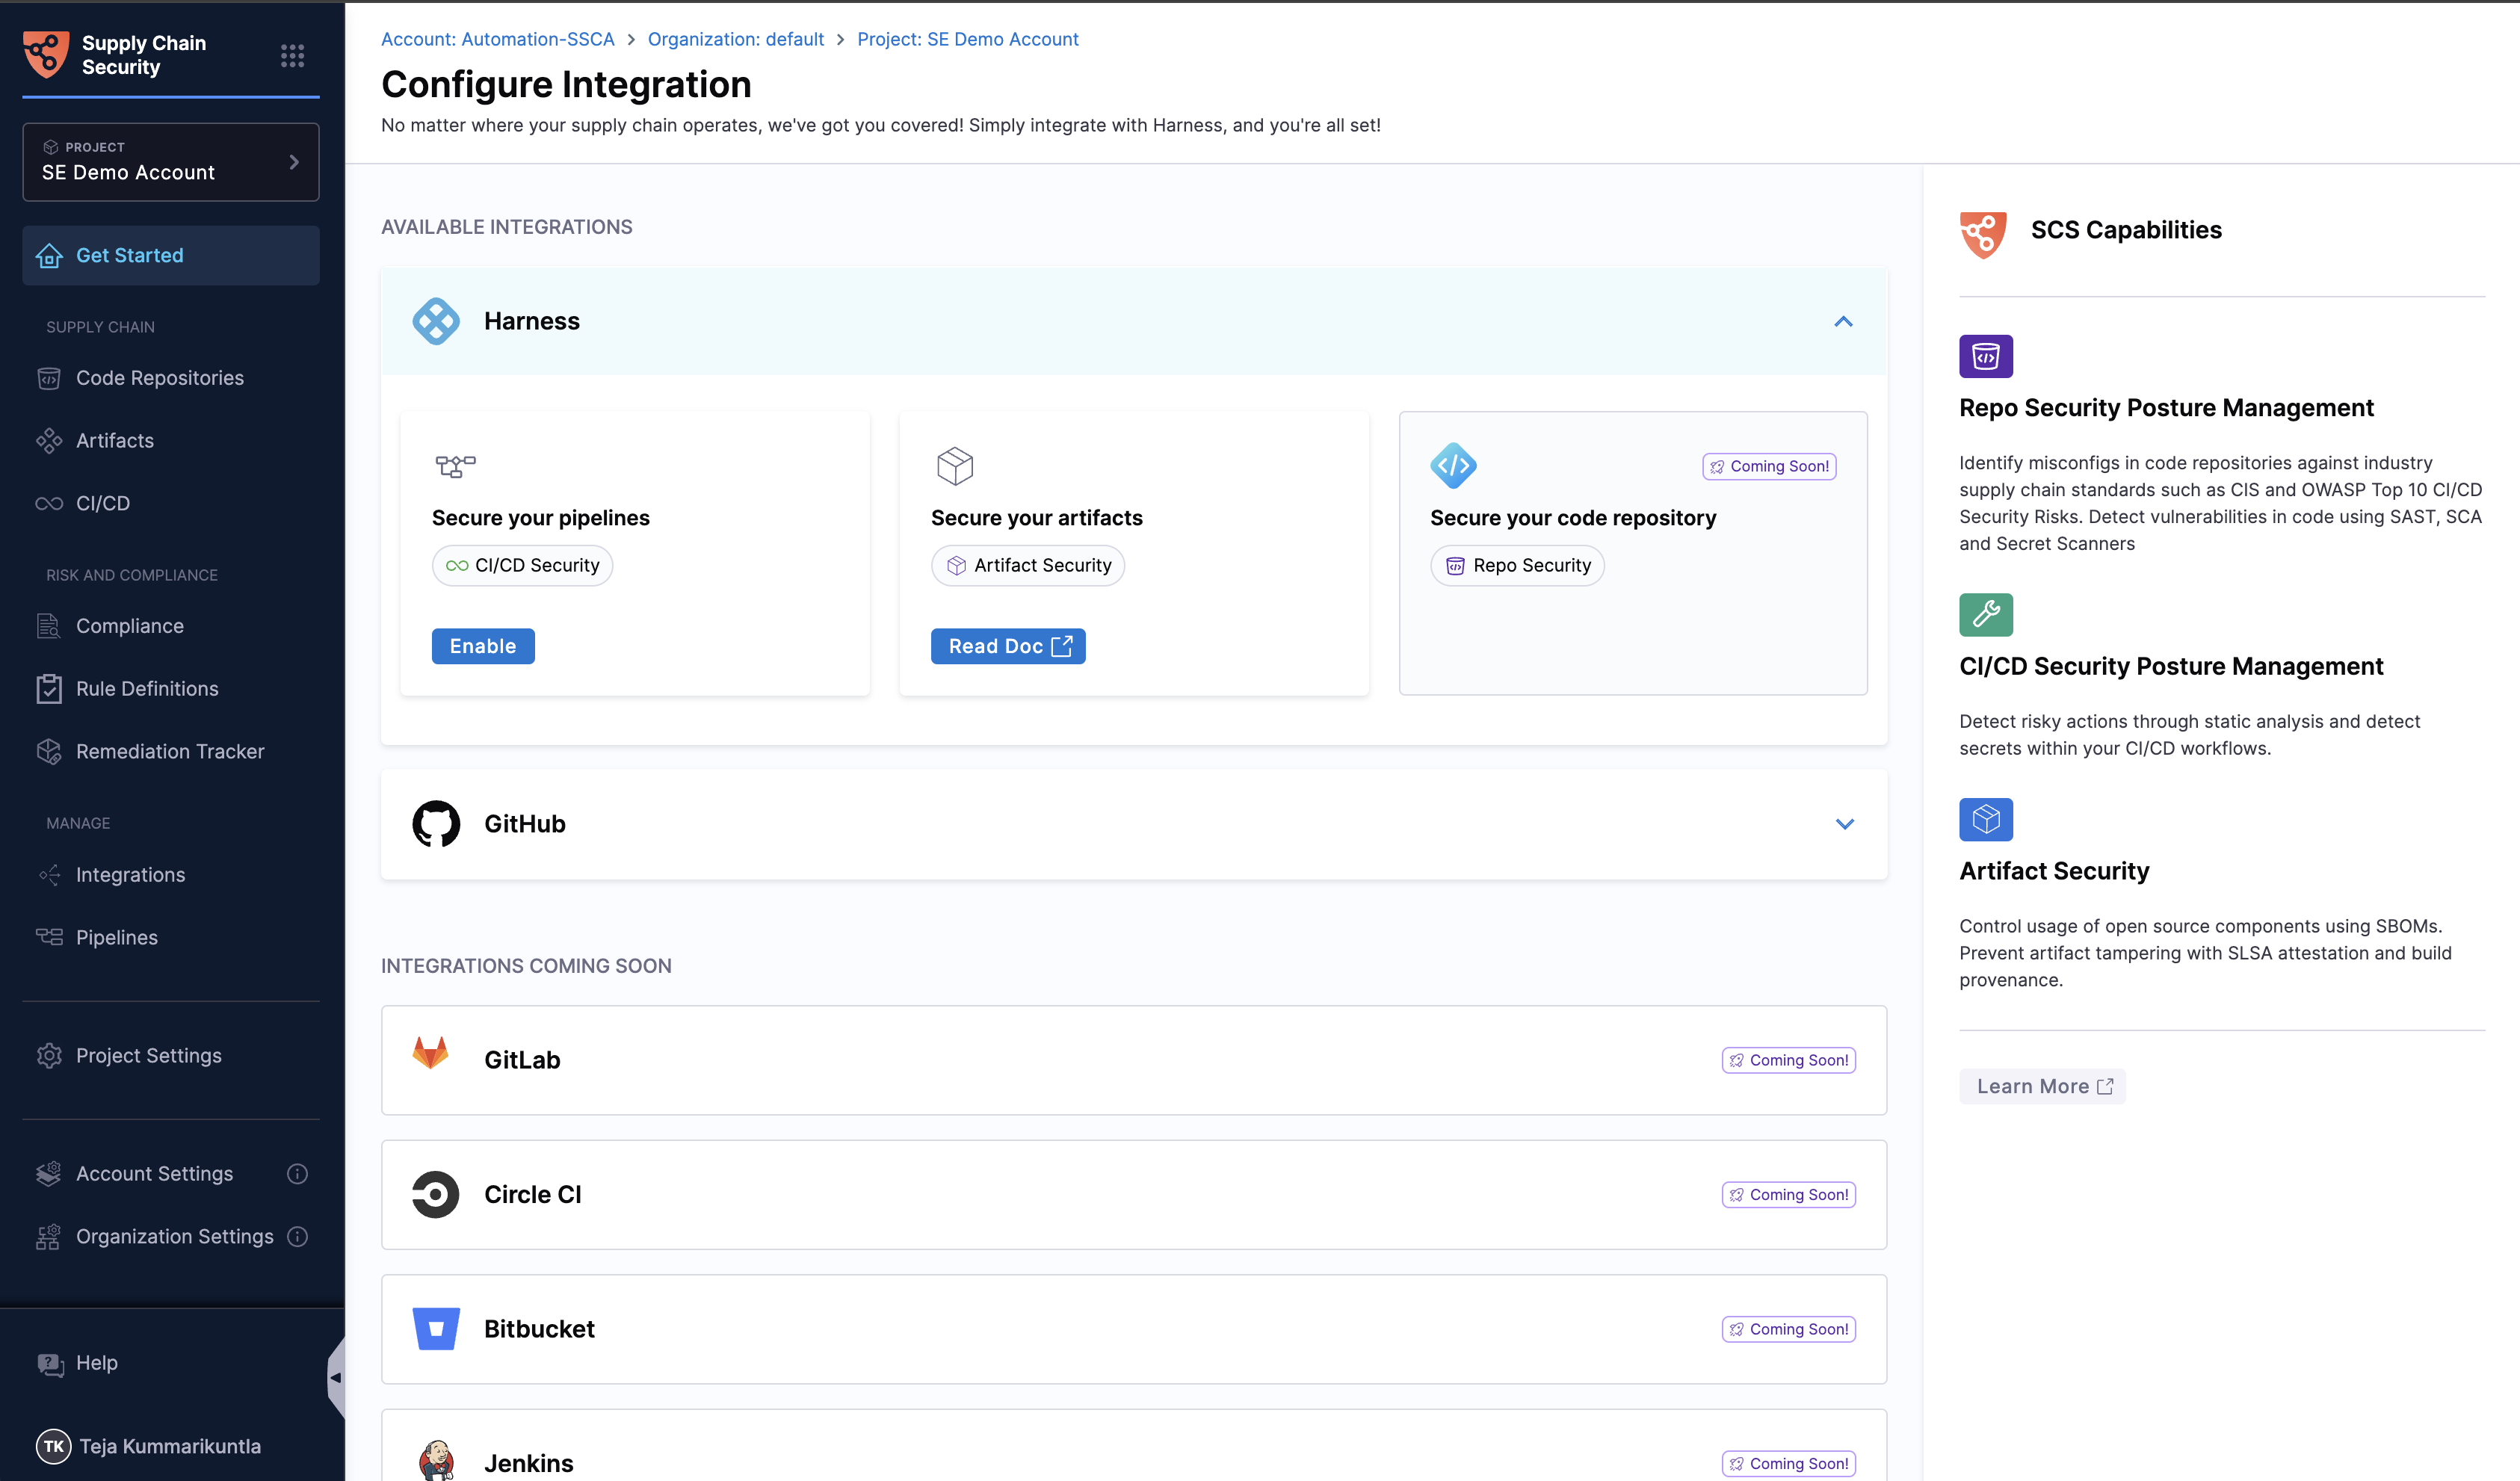Click the Harness logo icon
2520x1481 pixels.
click(x=436, y=321)
